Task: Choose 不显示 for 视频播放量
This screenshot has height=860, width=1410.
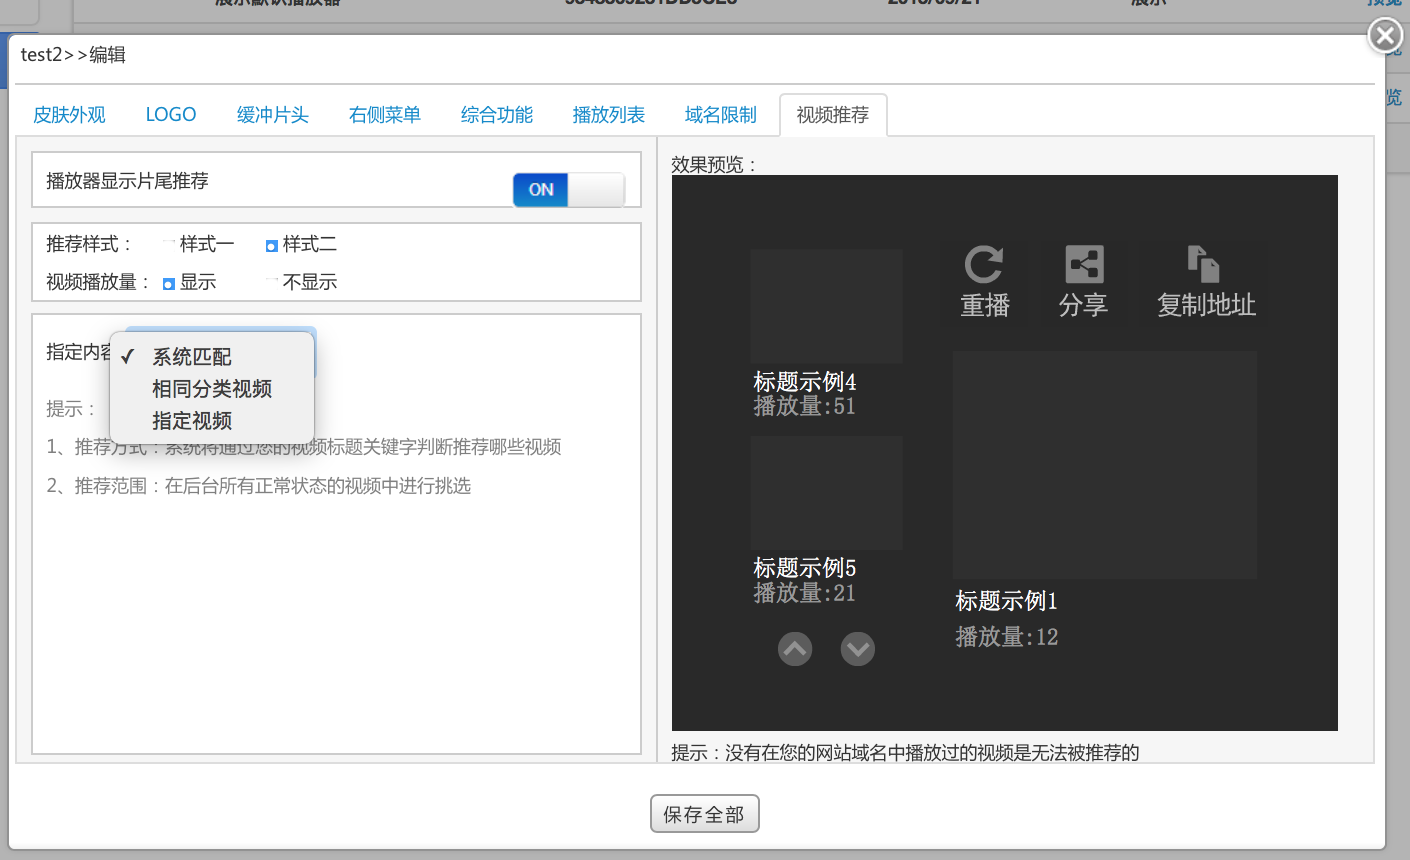Action: [271, 282]
